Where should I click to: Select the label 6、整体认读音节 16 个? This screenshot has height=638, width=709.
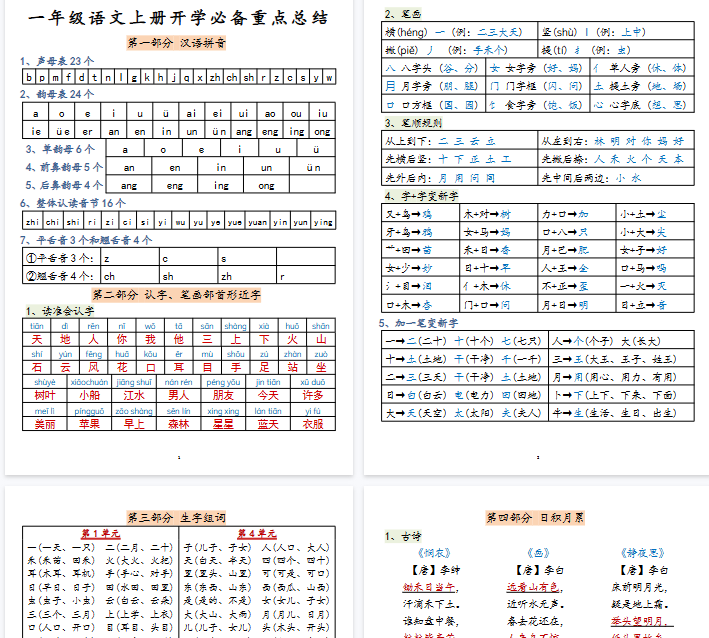coord(73,203)
